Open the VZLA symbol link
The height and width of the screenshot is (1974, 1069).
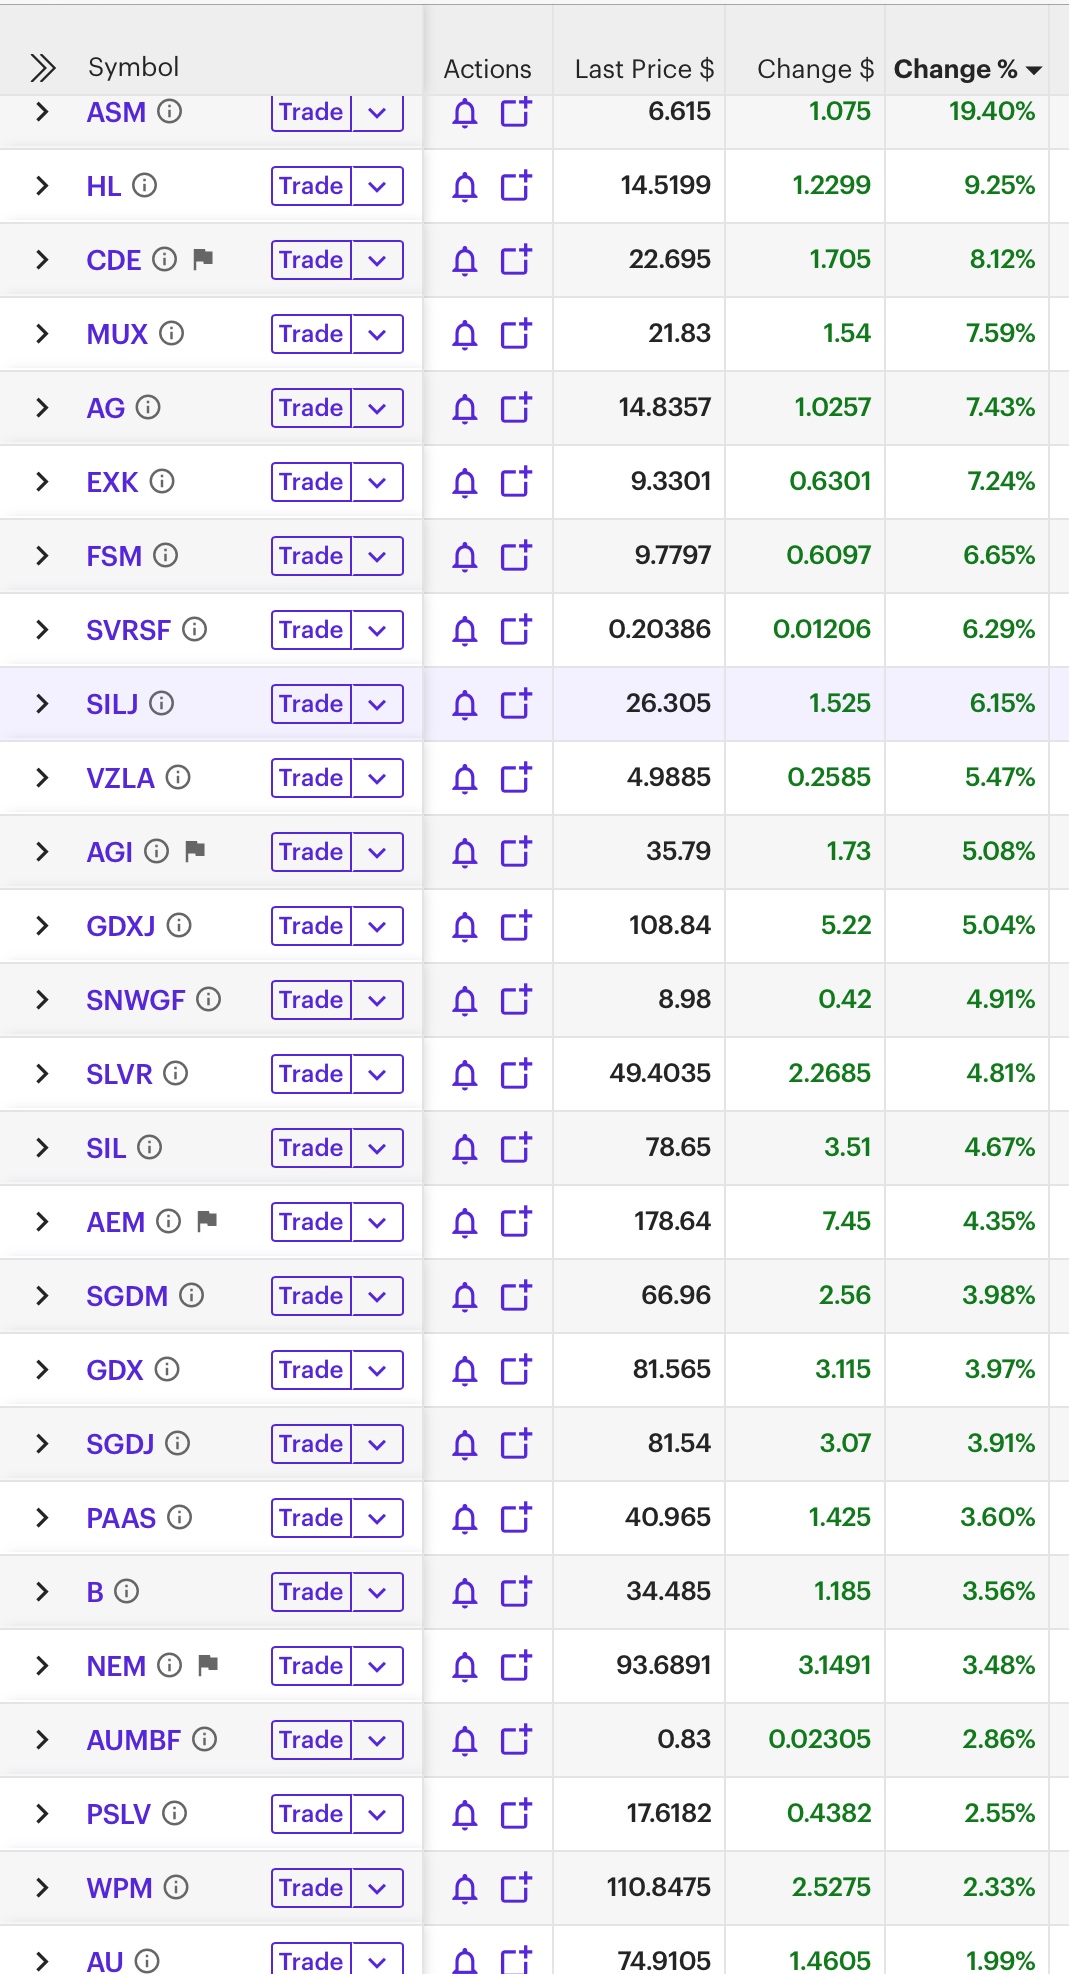pyautogui.click(x=120, y=778)
